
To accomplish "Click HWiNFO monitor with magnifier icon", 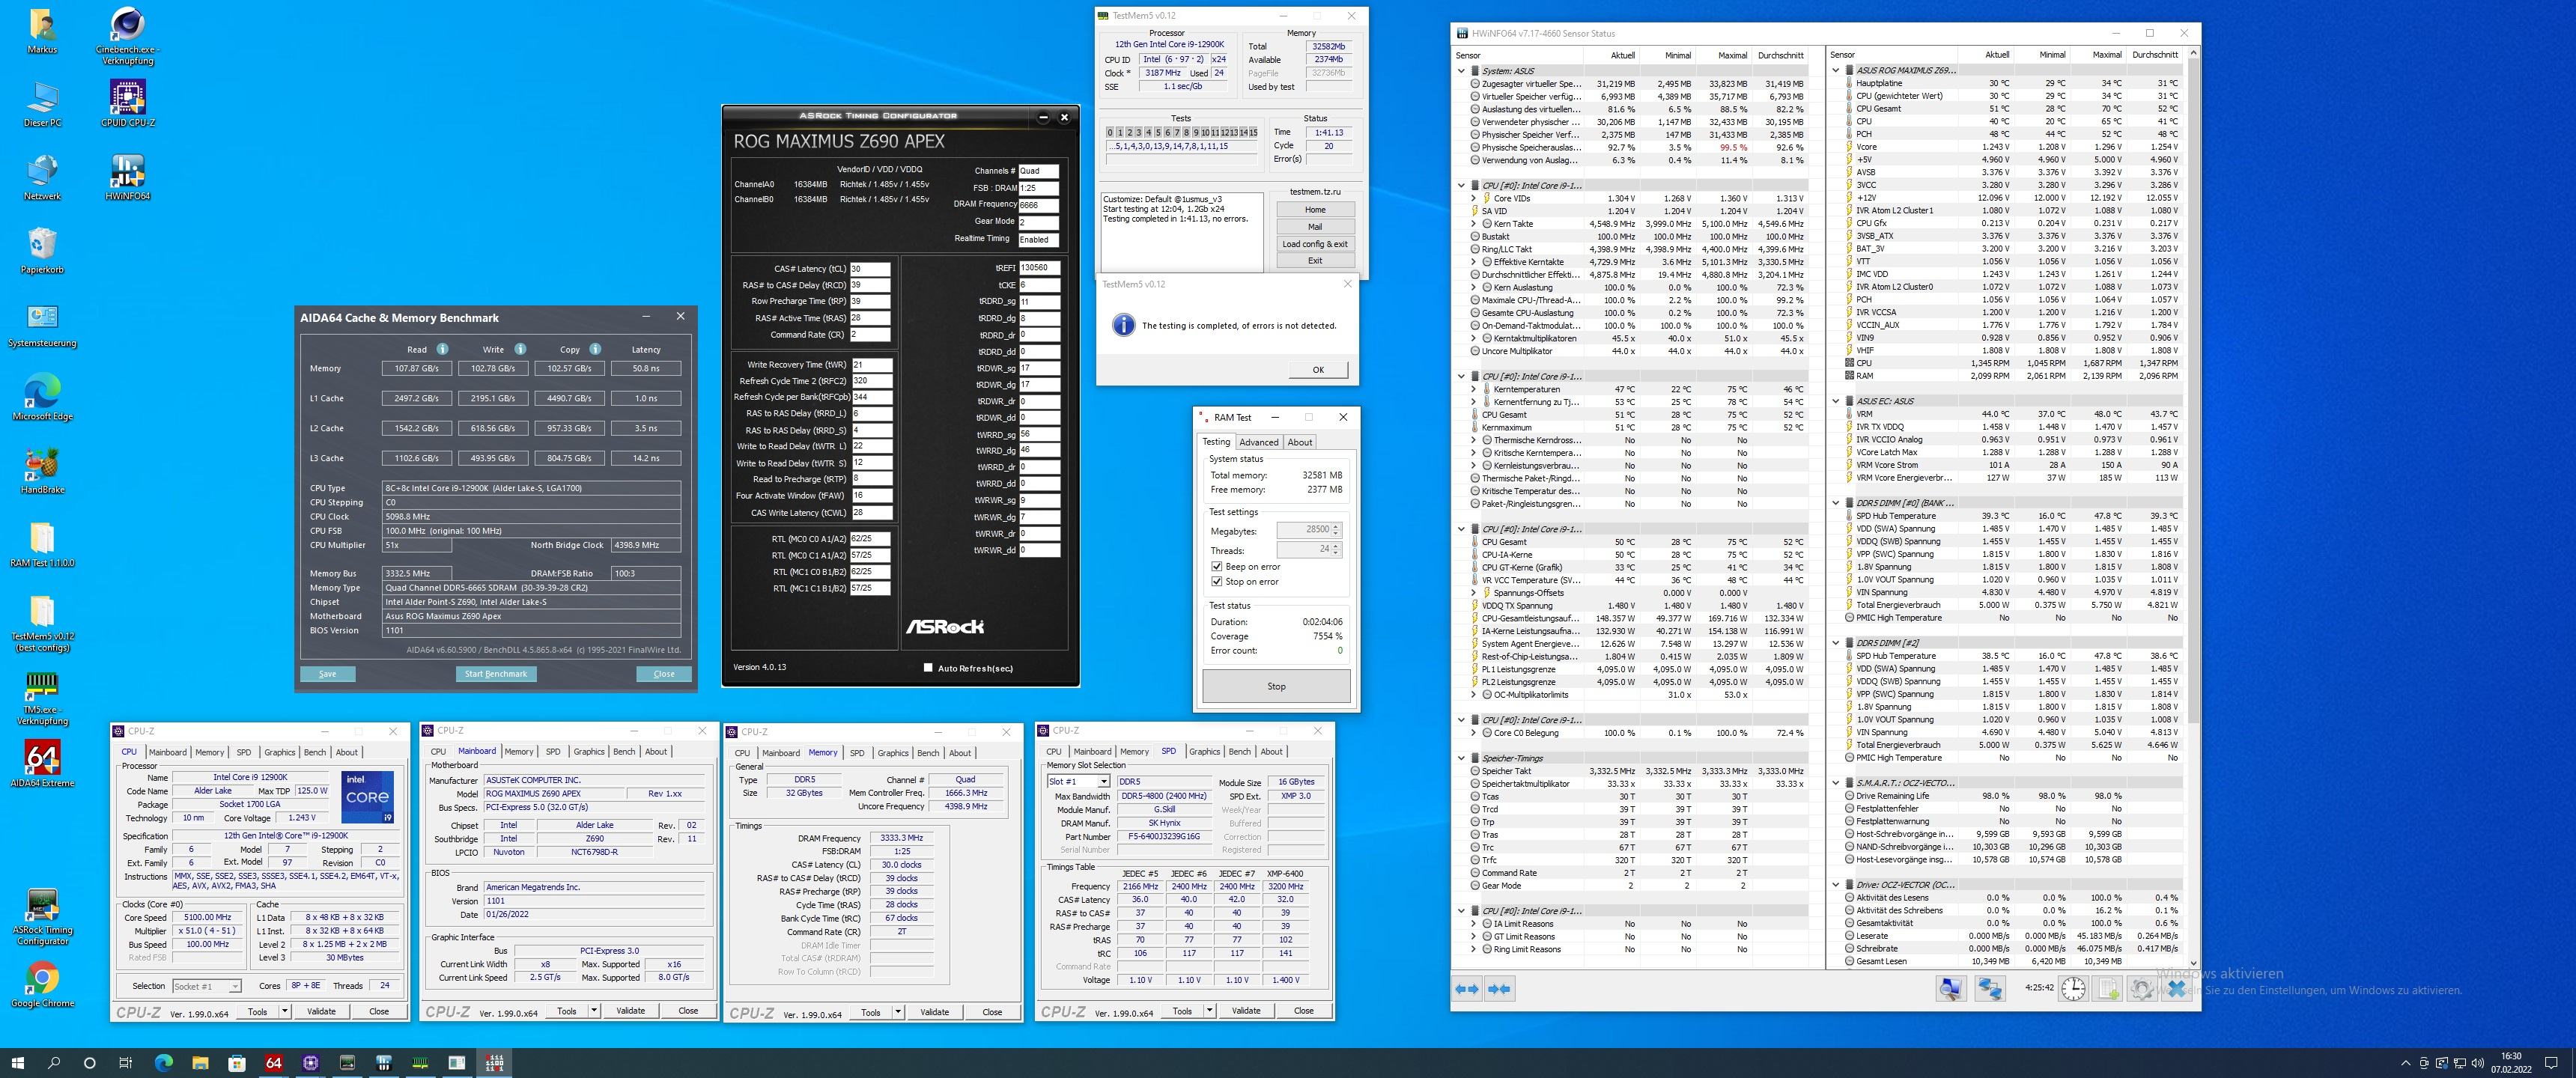I will 1950,989.
